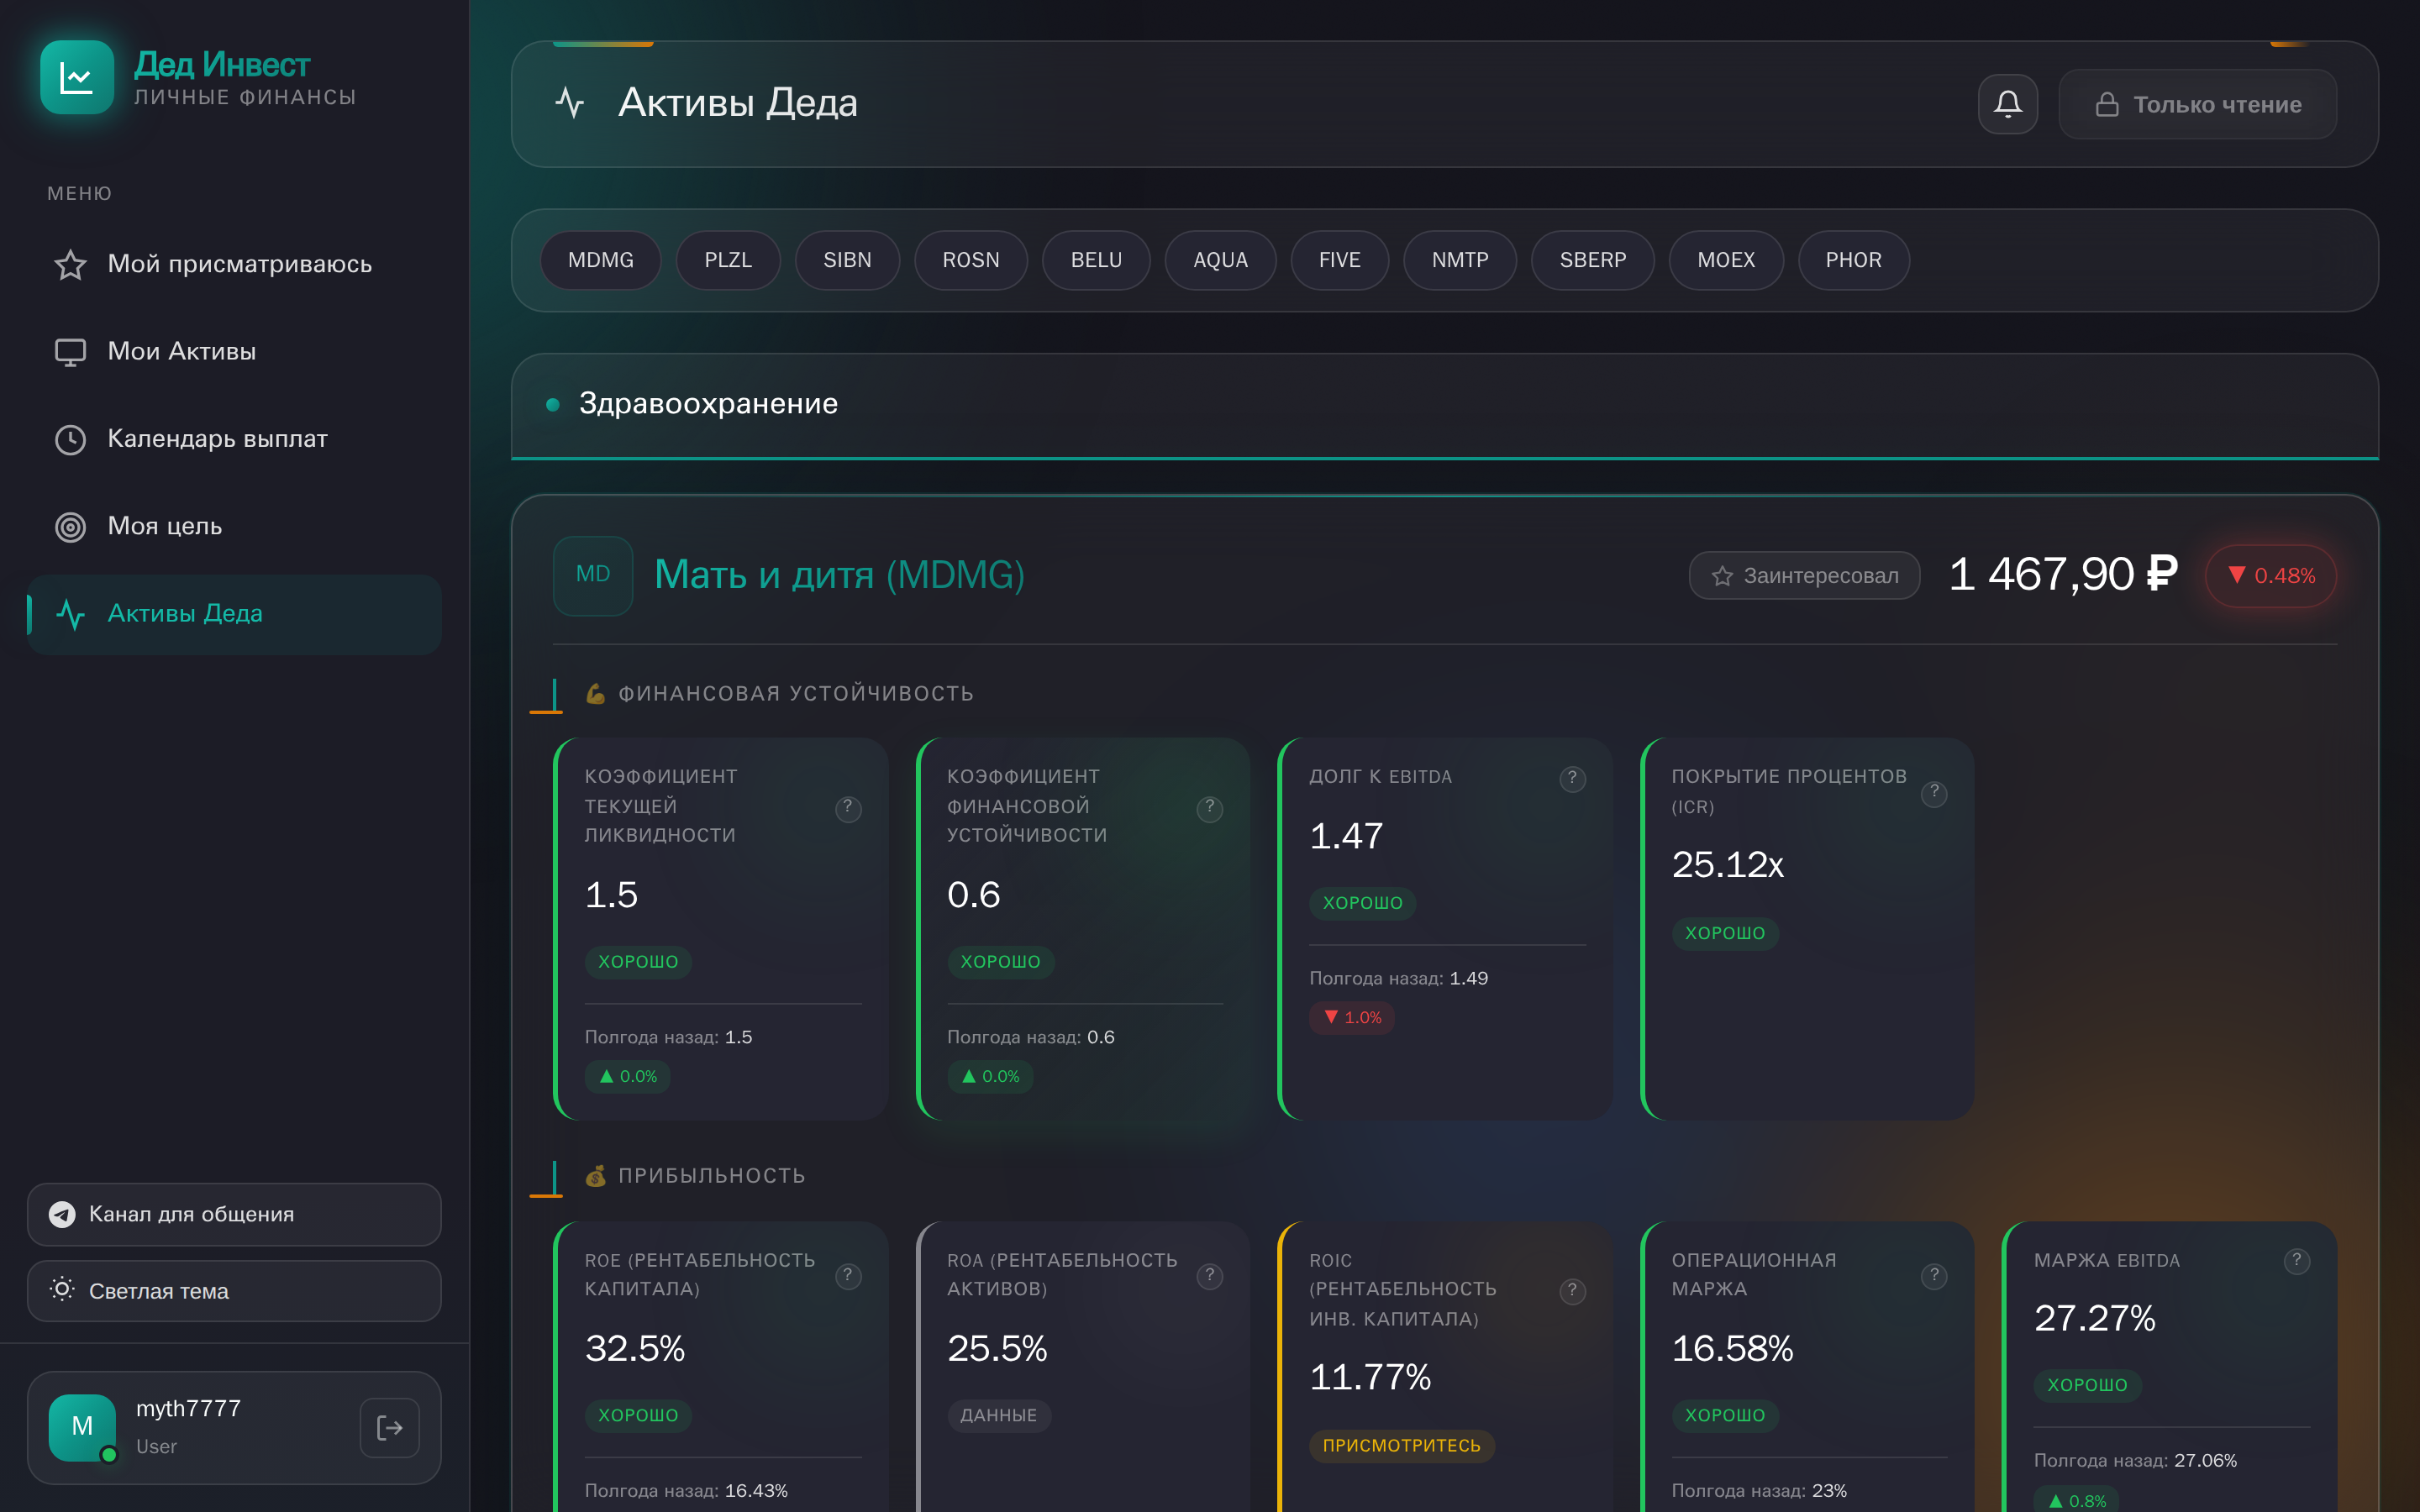The width and height of the screenshot is (2420, 1512).
Task: Toggle Светлая тема theme switch
Action: click(234, 1291)
